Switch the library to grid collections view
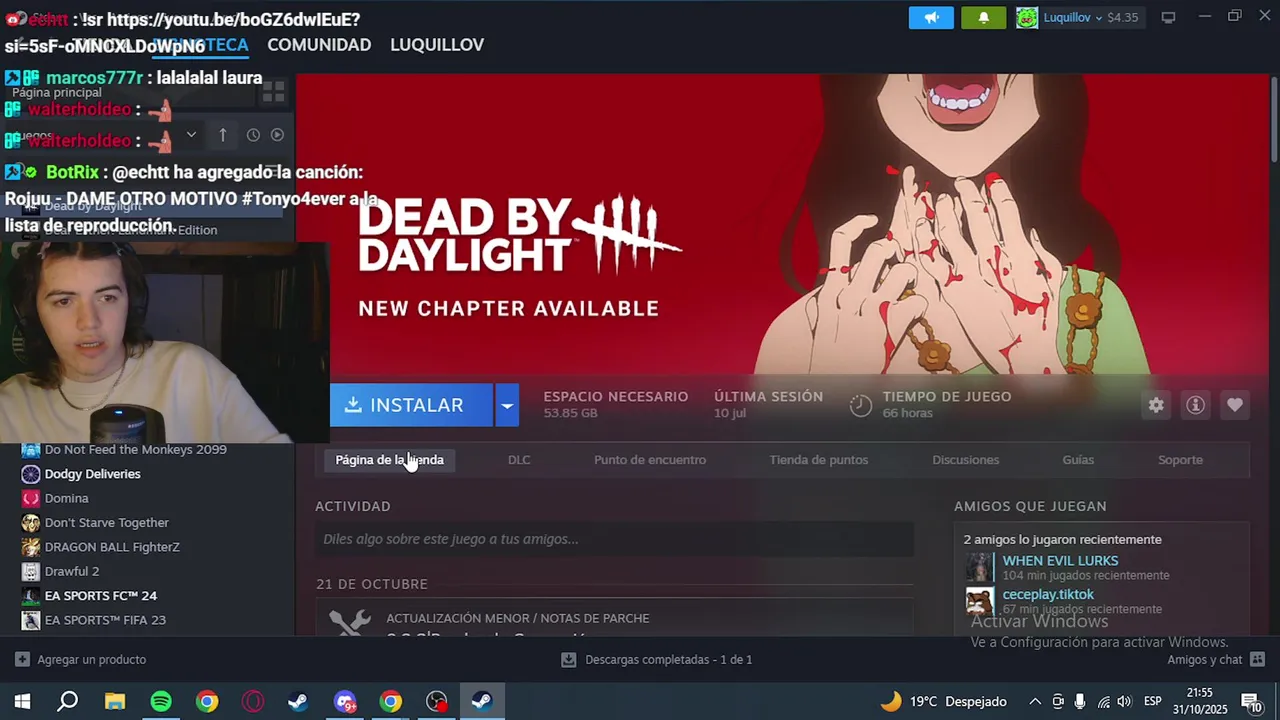Image resolution: width=1280 pixels, height=720 pixels. tap(273, 92)
